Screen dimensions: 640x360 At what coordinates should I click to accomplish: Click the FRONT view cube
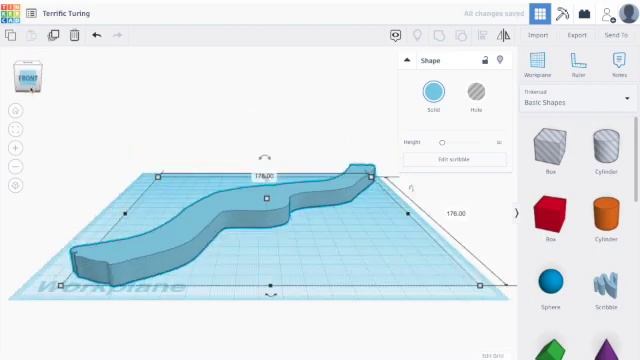click(x=28, y=77)
